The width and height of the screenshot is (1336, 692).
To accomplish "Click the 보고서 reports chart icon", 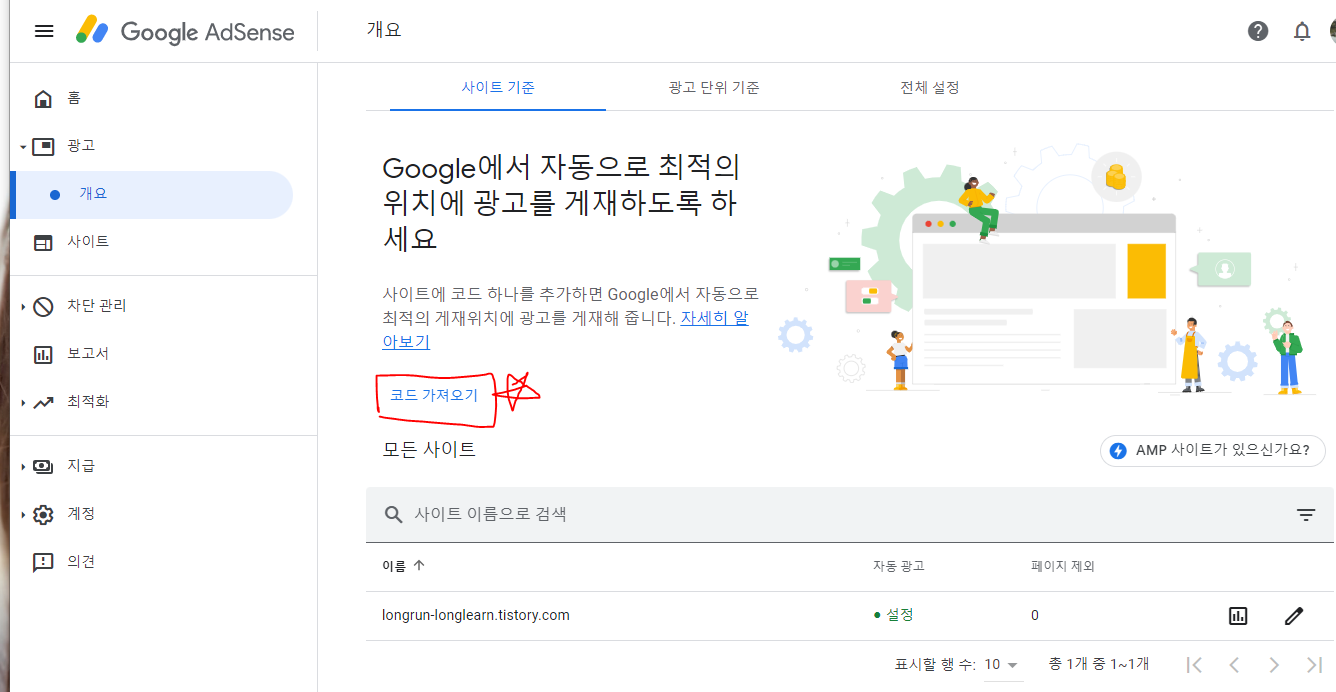I will (43, 354).
